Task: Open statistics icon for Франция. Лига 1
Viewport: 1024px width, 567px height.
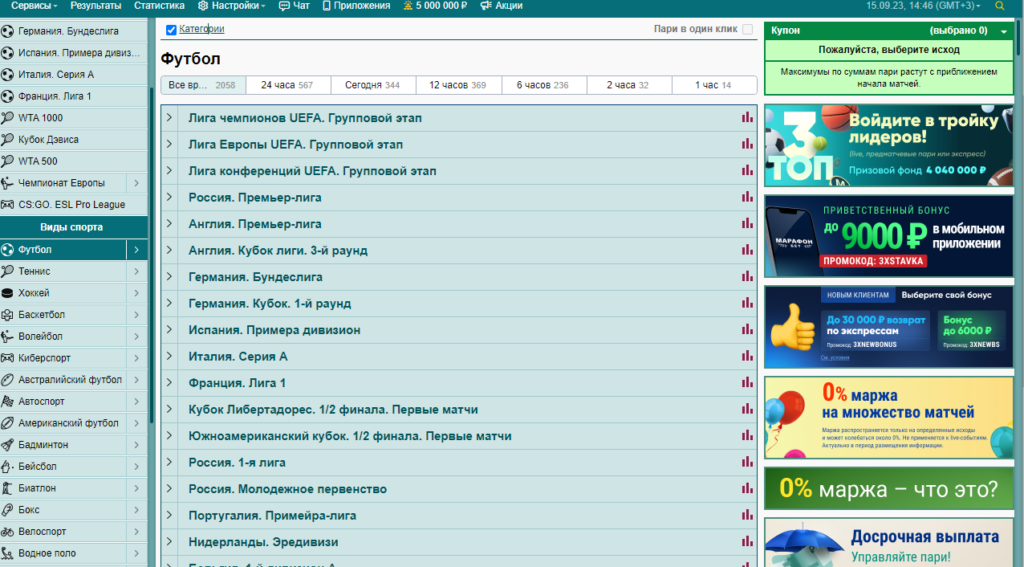Action: click(747, 382)
